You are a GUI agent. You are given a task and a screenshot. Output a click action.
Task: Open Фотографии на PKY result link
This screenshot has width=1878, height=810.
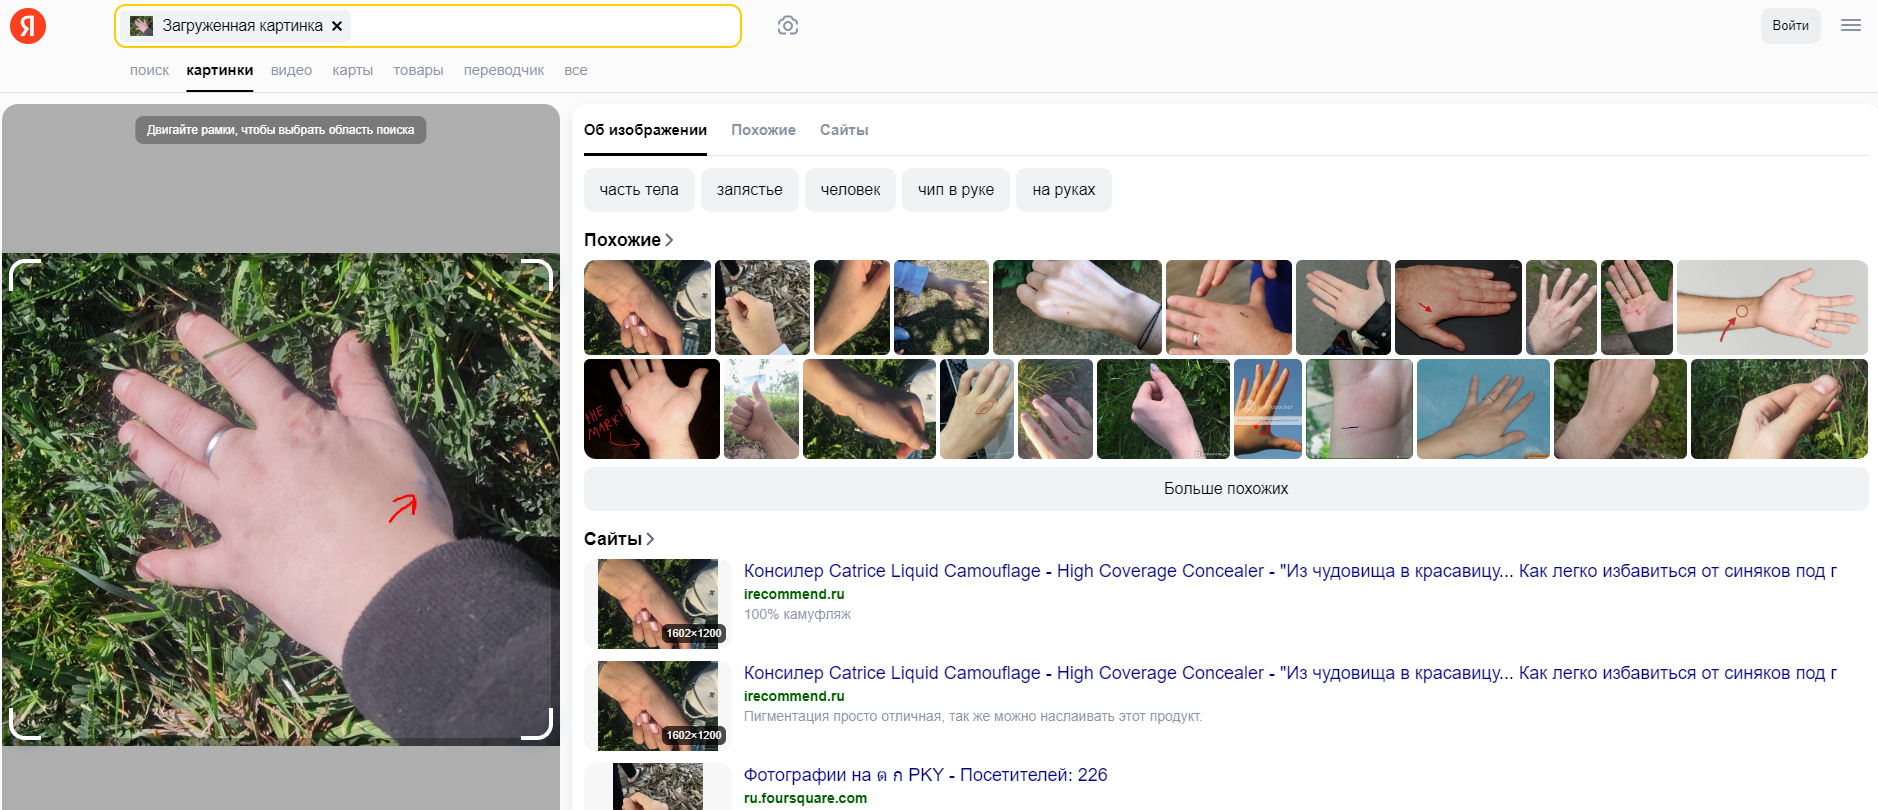pyautogui.click(x=925, y=775)
